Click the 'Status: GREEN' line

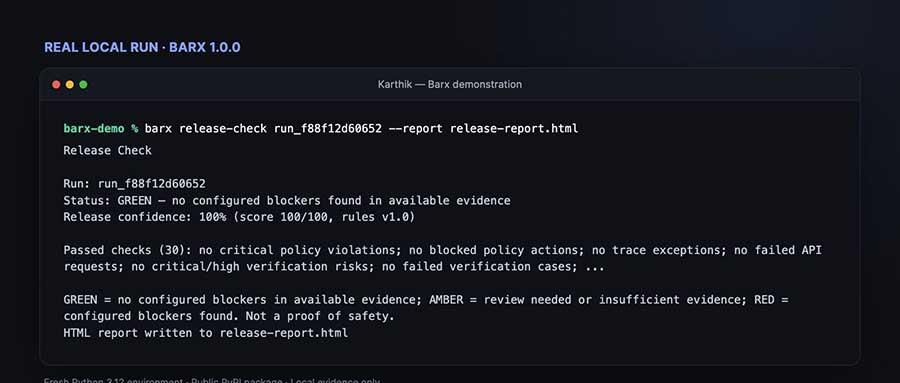click(287, 200)
